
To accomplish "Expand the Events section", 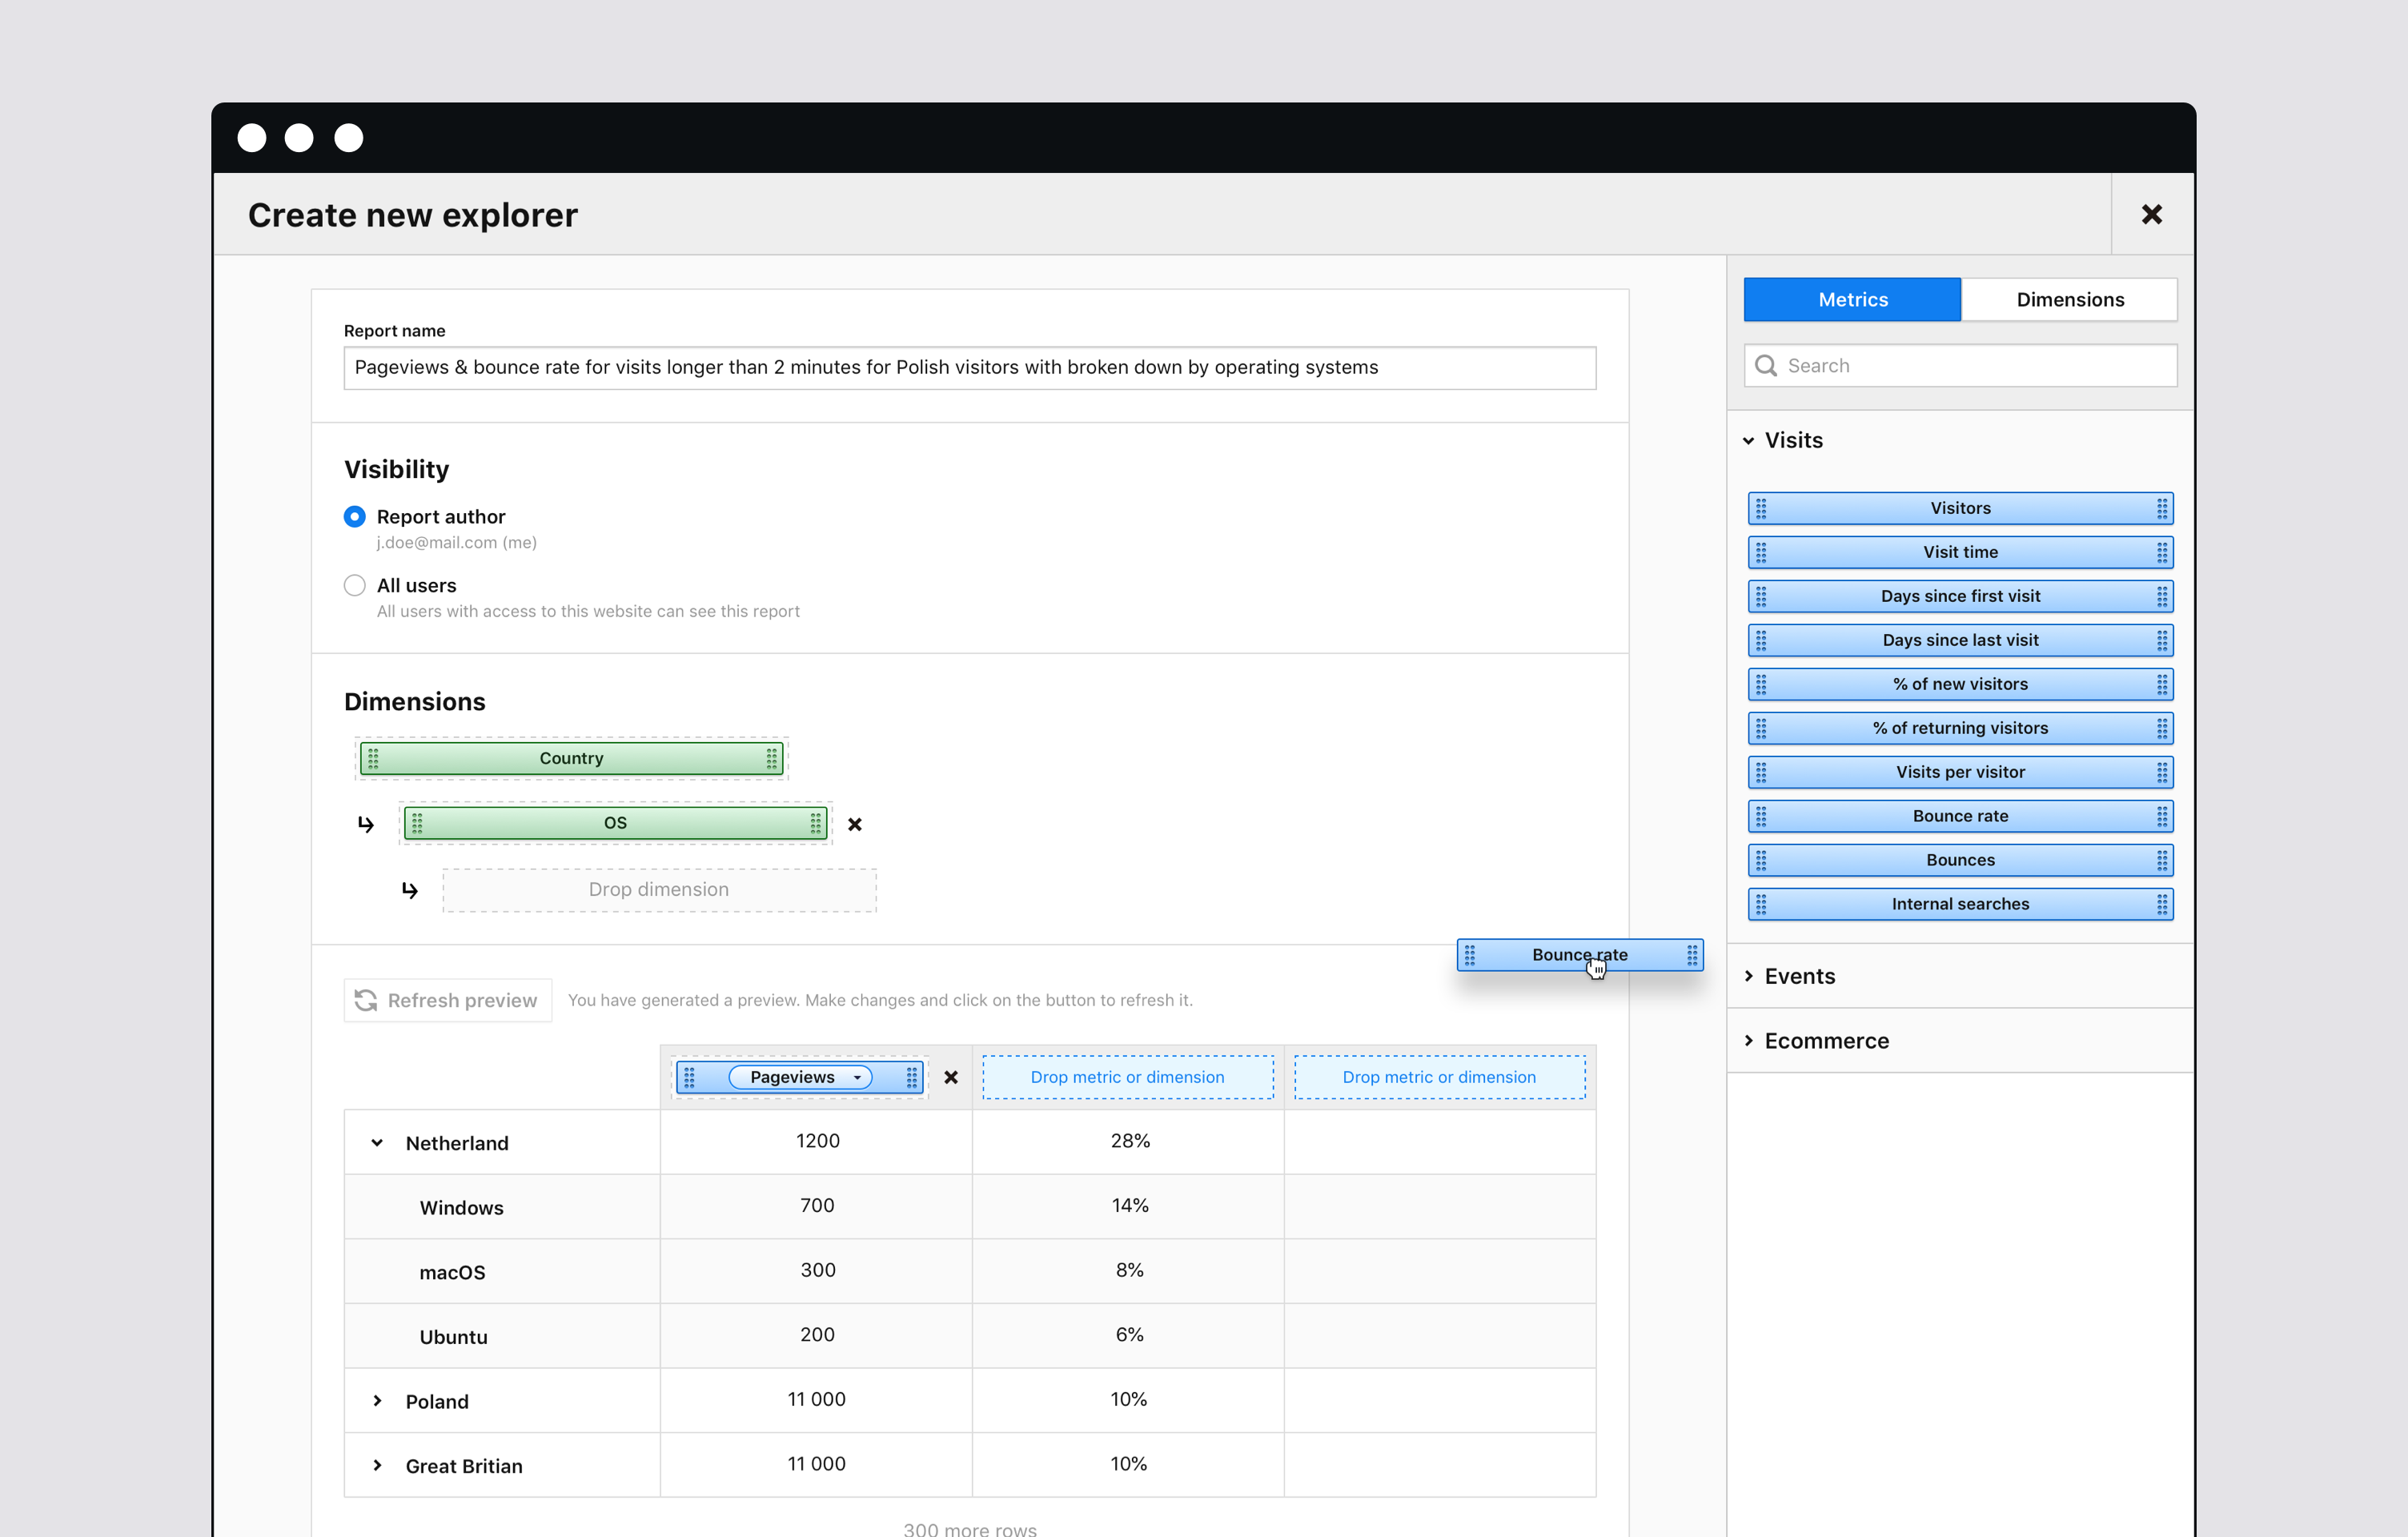I will point(1748,976).
